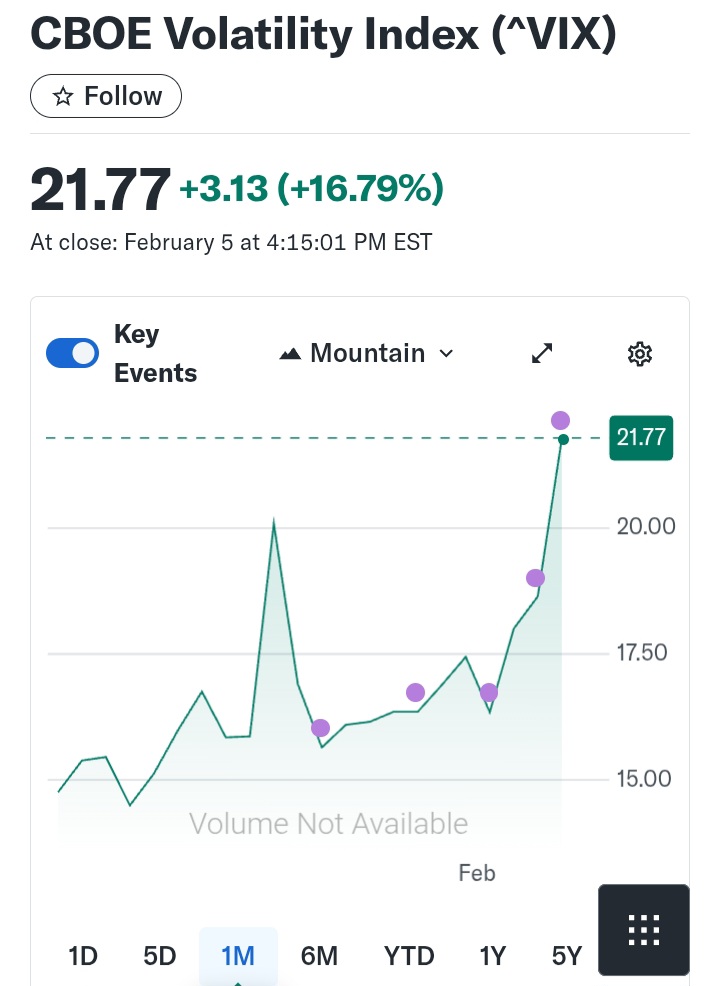Select the 1Y time range

[x=492, y=956]
